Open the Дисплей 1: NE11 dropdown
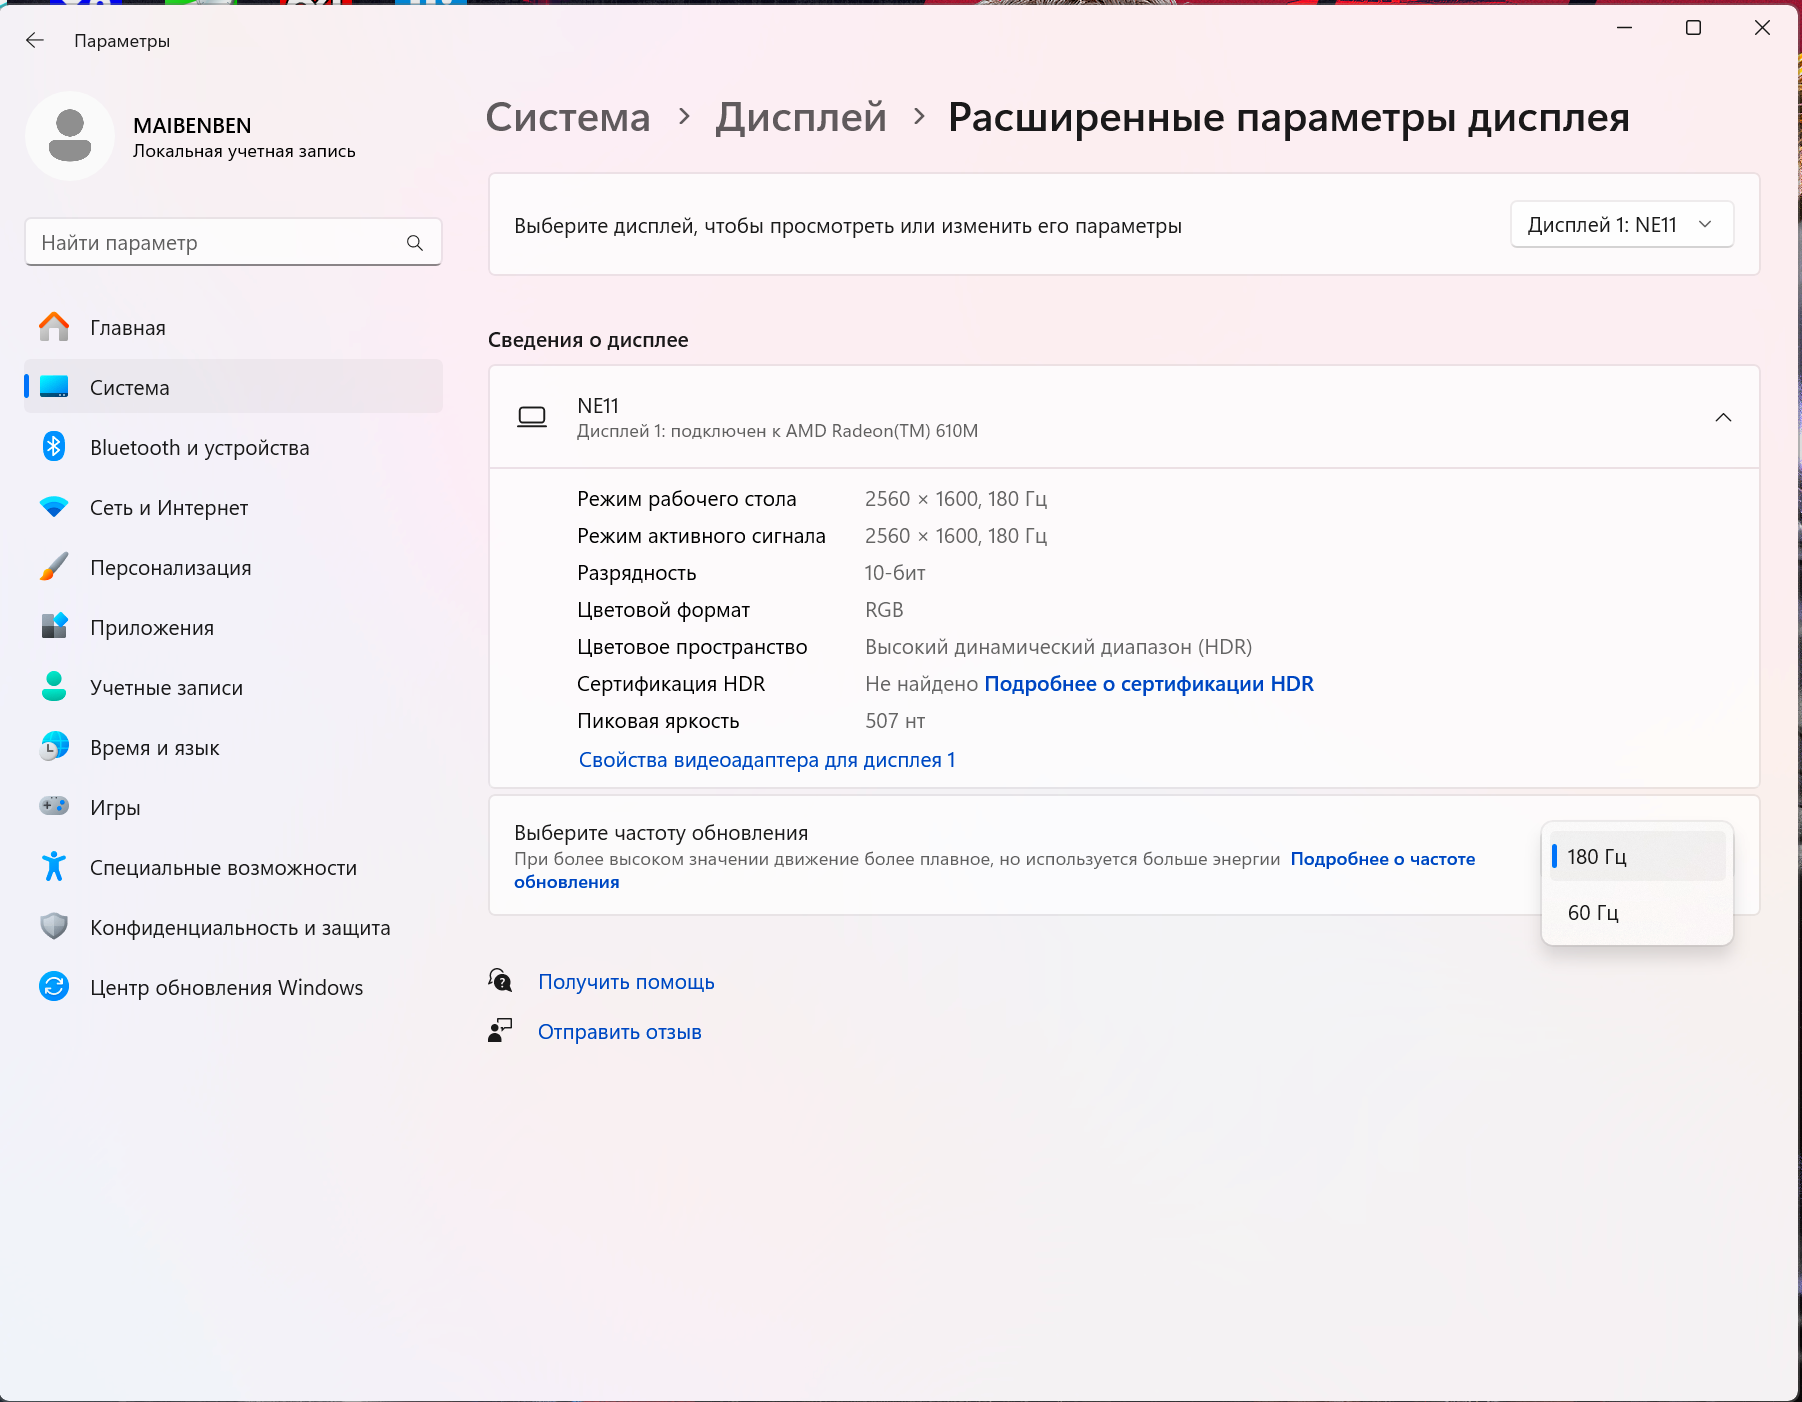 (1621, 225)
